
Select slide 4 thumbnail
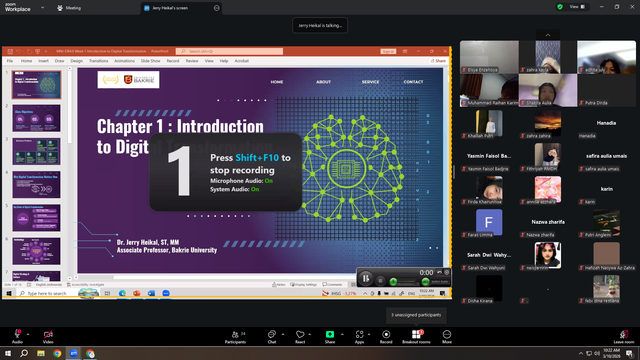coord(36,185)
